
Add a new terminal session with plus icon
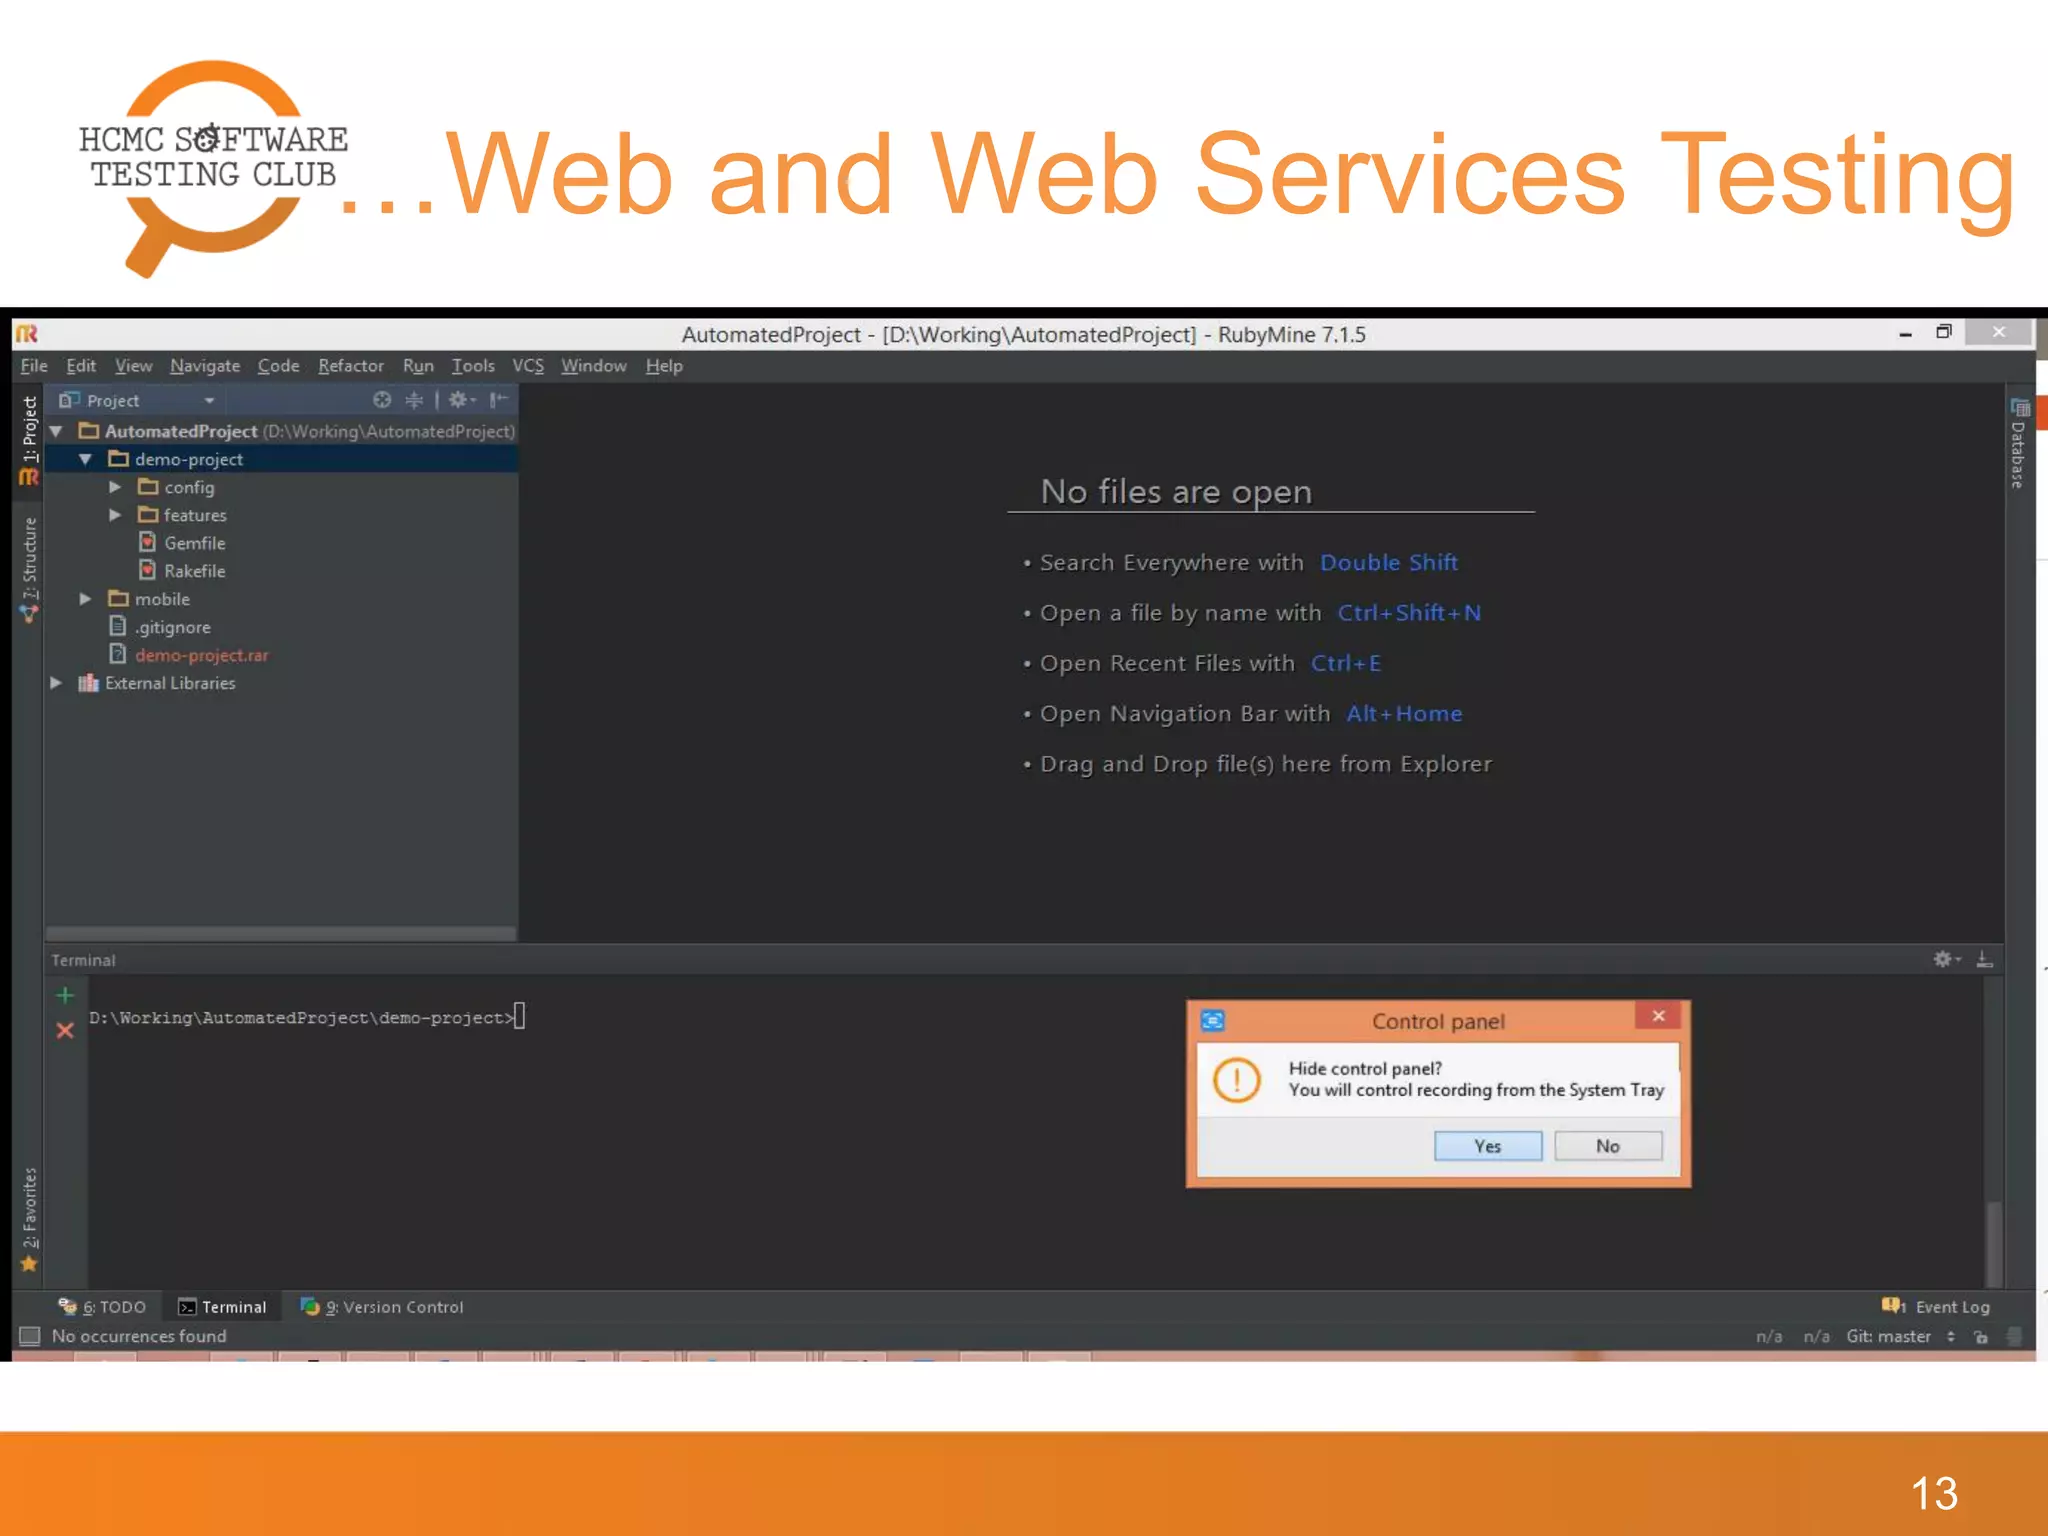[x=65, y=995]
